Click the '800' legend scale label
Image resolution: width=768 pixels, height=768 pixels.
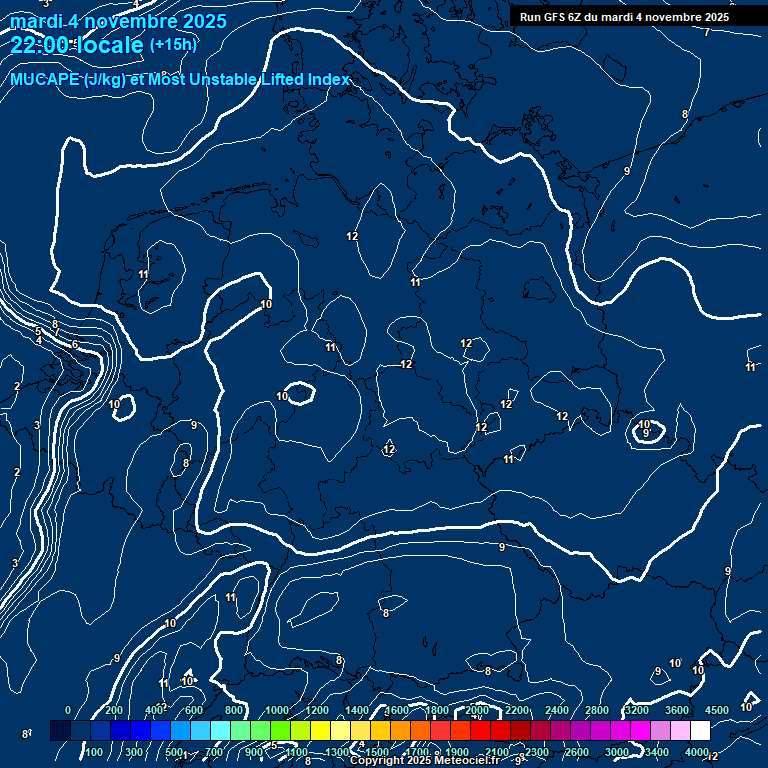coord(234,710)
